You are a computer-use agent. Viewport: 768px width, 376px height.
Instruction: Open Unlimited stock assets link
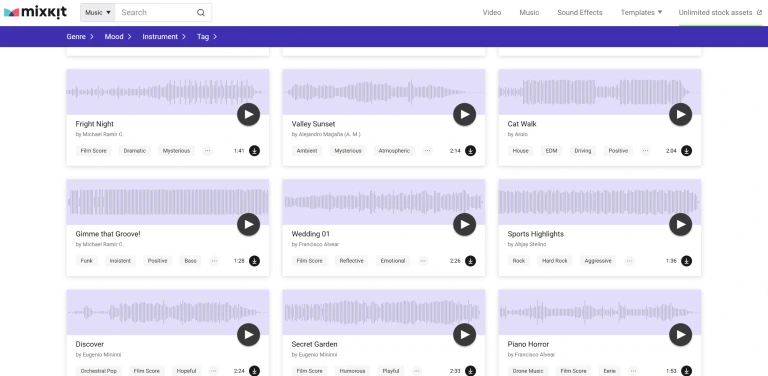tap(720, 13)
